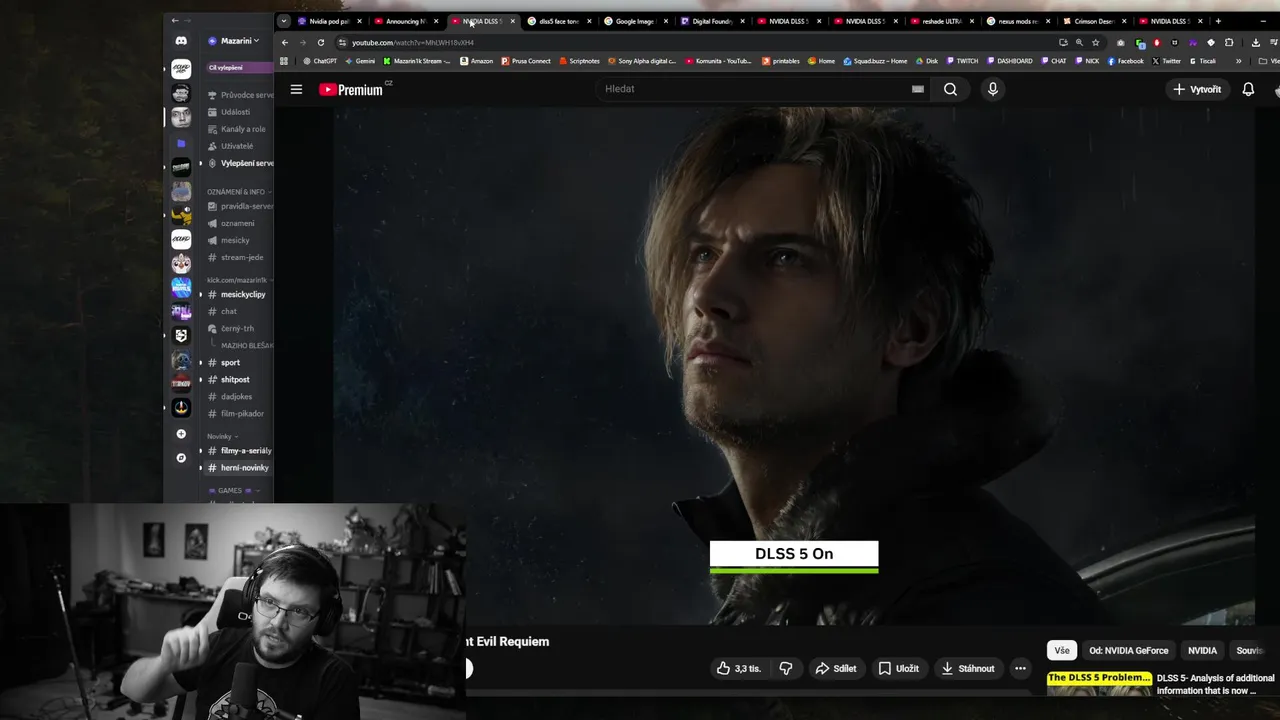Reload the page with refresh icon
Screen dimensions: 1280x720
tap(320, 42)
